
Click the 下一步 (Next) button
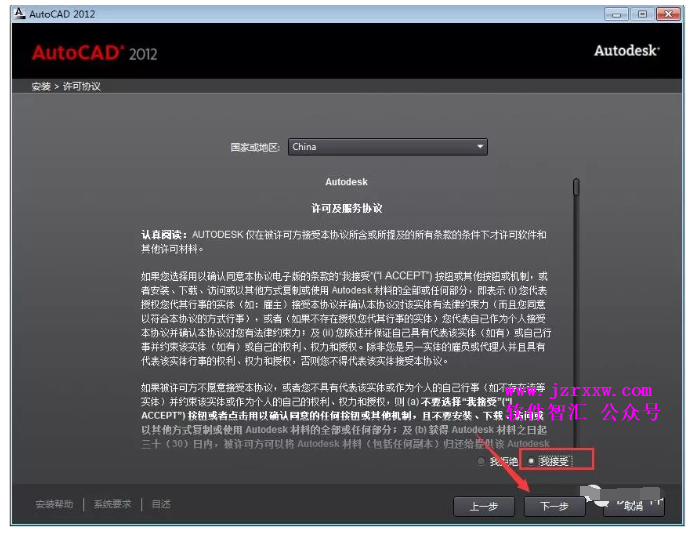pos(555,506)
